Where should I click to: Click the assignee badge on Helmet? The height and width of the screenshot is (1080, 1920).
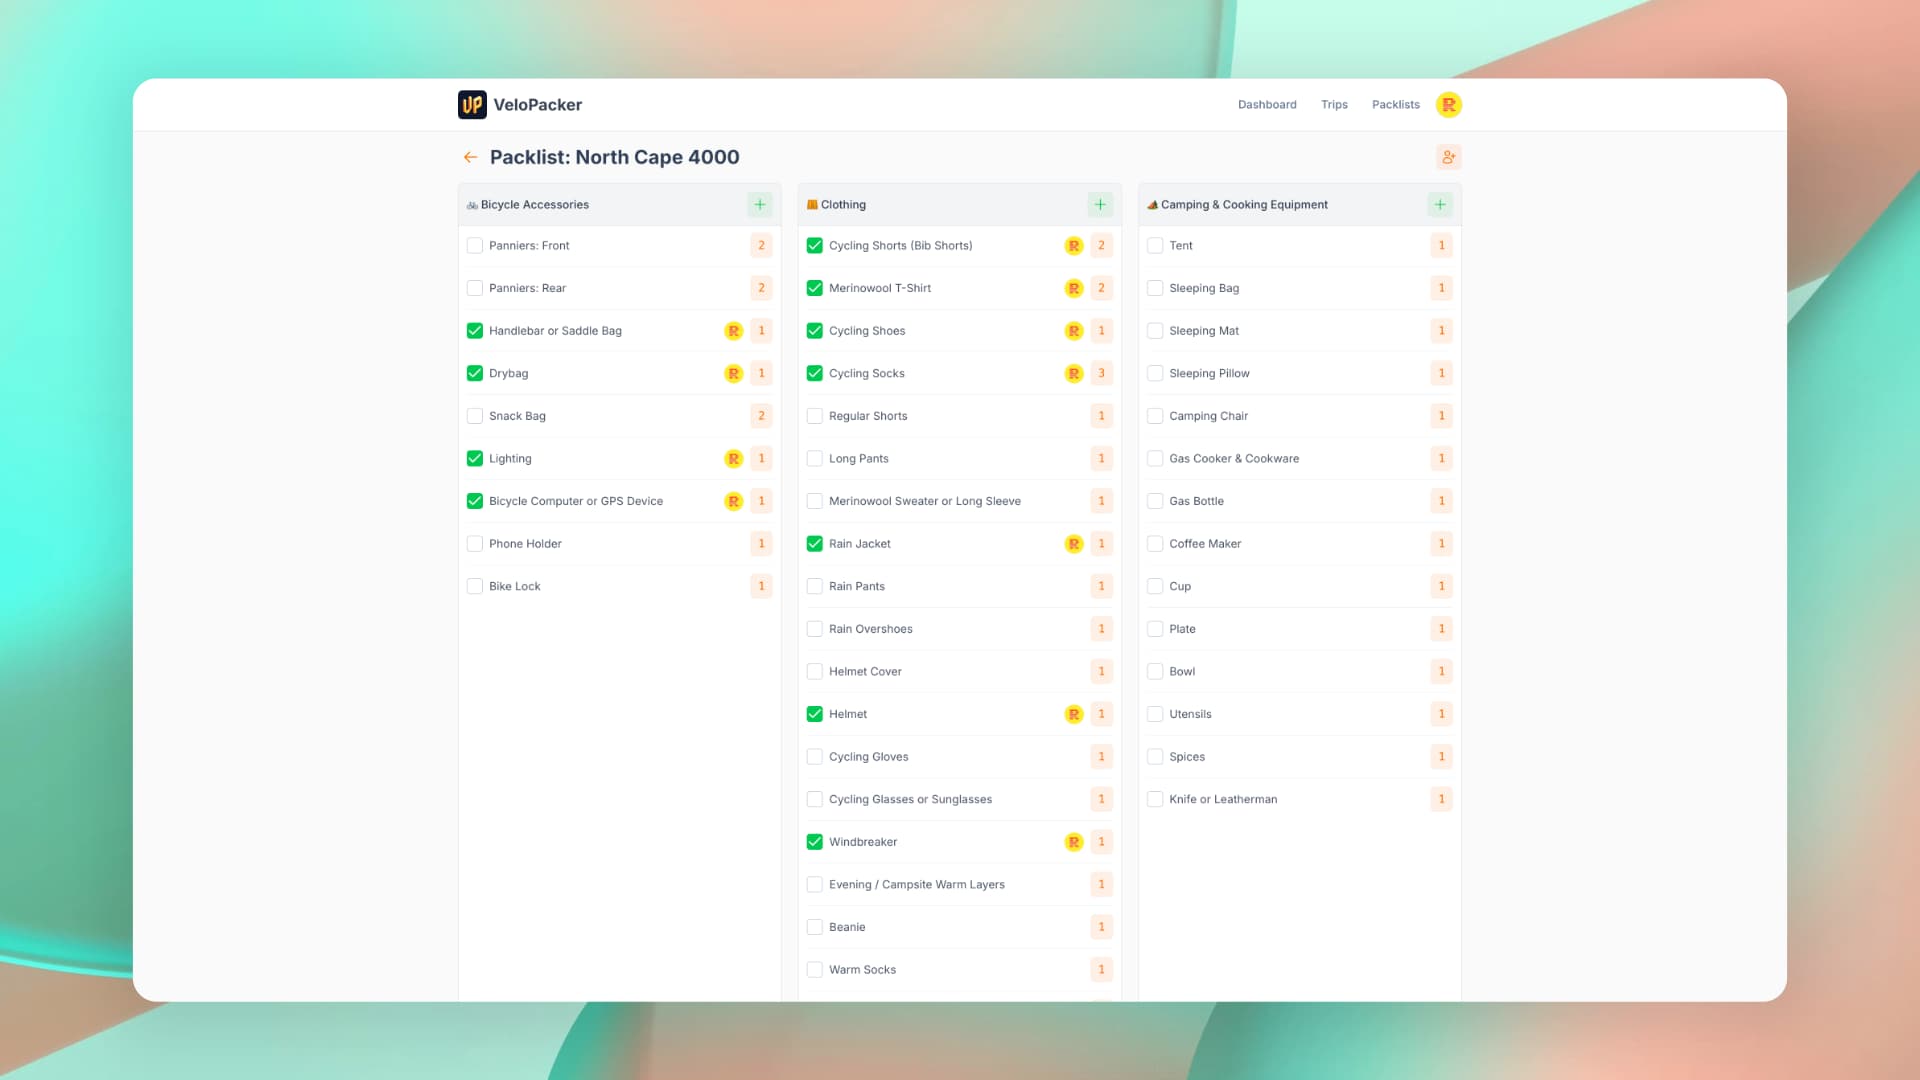point(1073,714)
